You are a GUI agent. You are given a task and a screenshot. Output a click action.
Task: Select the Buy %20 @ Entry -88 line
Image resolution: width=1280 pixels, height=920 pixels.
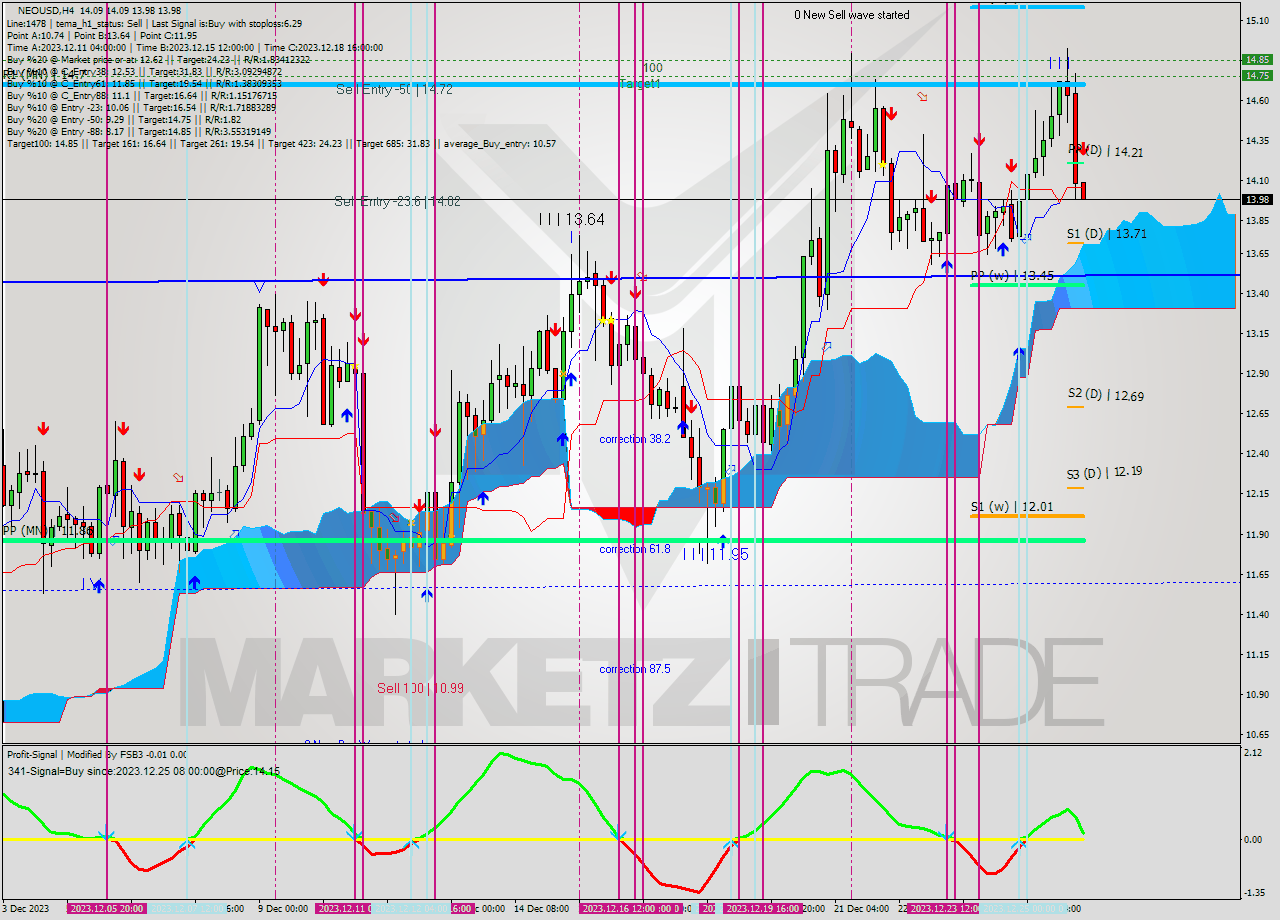(x=140, y=131)
